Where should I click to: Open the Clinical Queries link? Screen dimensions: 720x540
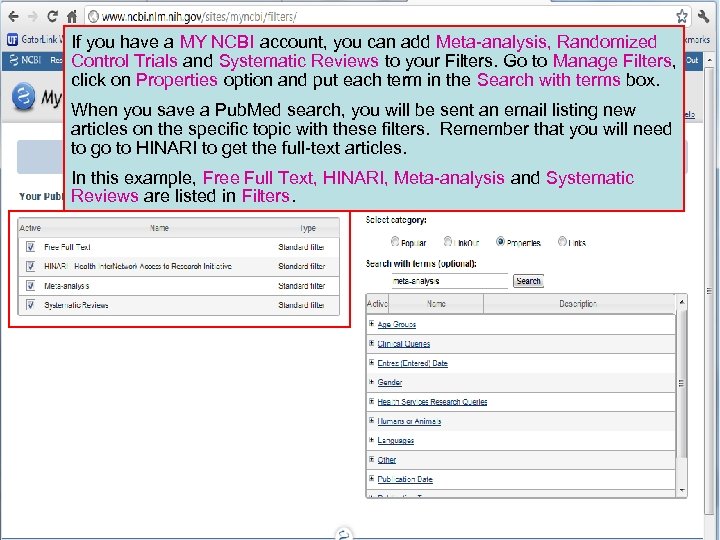(404, 344)
